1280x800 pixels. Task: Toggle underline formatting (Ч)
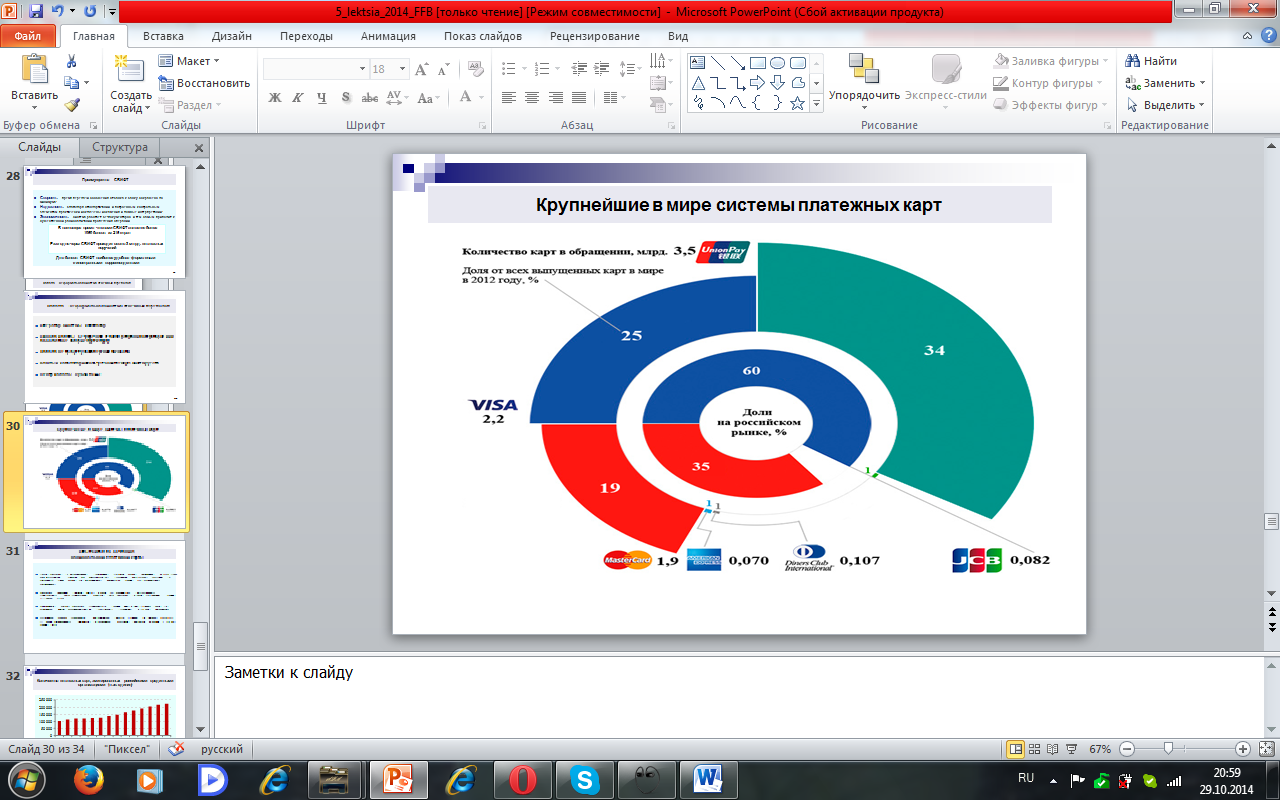click(321, 97)
